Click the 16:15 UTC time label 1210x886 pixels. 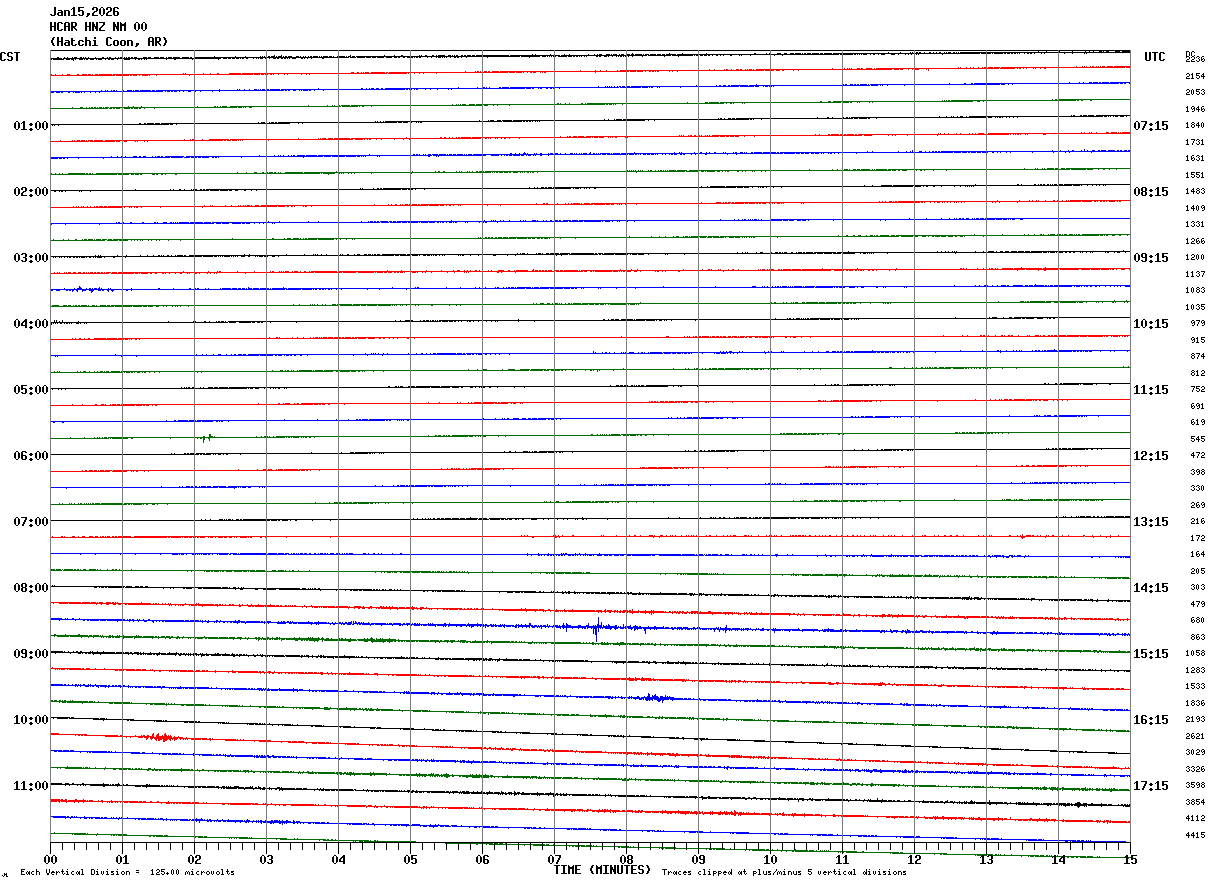[1151, 720]
